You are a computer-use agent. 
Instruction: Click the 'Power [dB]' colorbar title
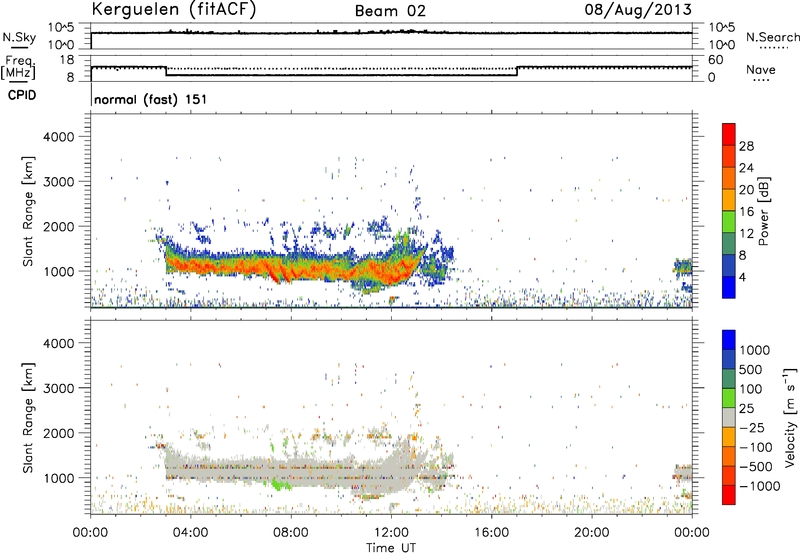pos(763,211)
